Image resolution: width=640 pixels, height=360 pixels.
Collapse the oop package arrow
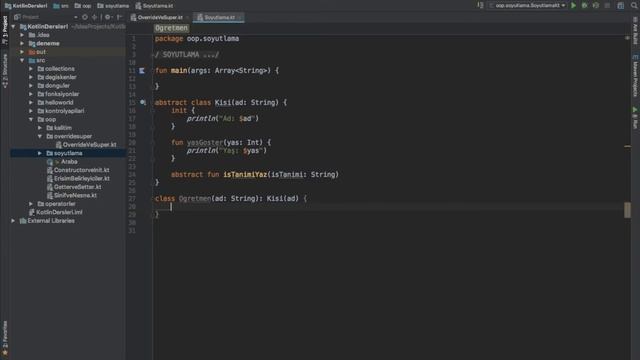31,120
